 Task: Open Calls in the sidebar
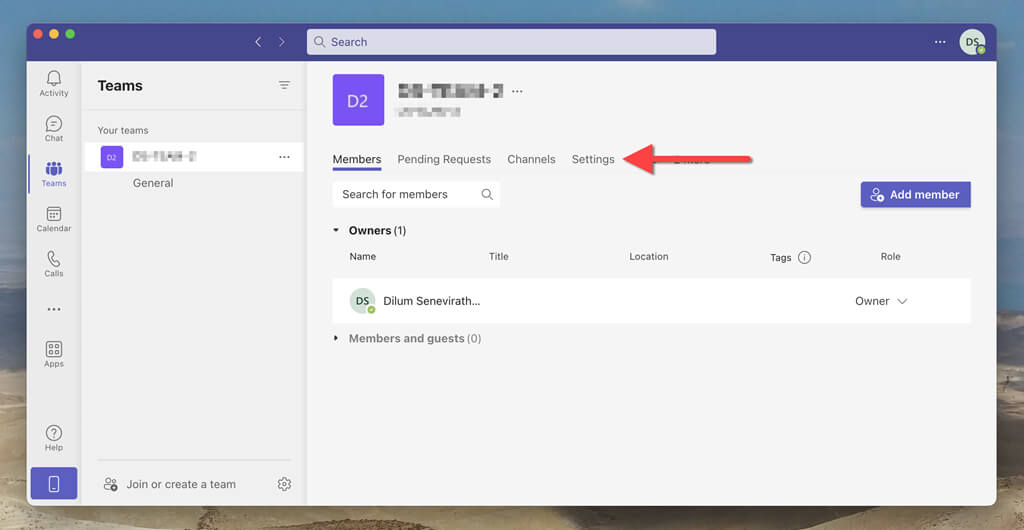54,264
